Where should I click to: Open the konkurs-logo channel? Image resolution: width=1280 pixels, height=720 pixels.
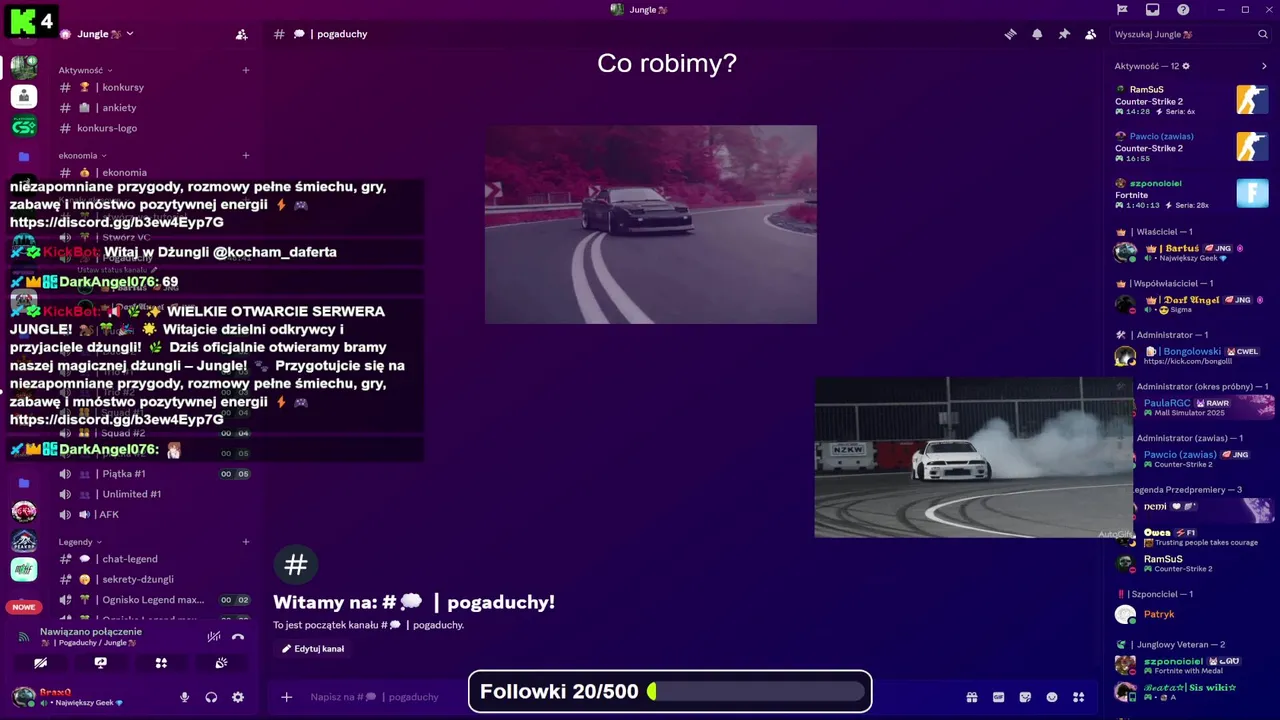click(x=154, y=128)
